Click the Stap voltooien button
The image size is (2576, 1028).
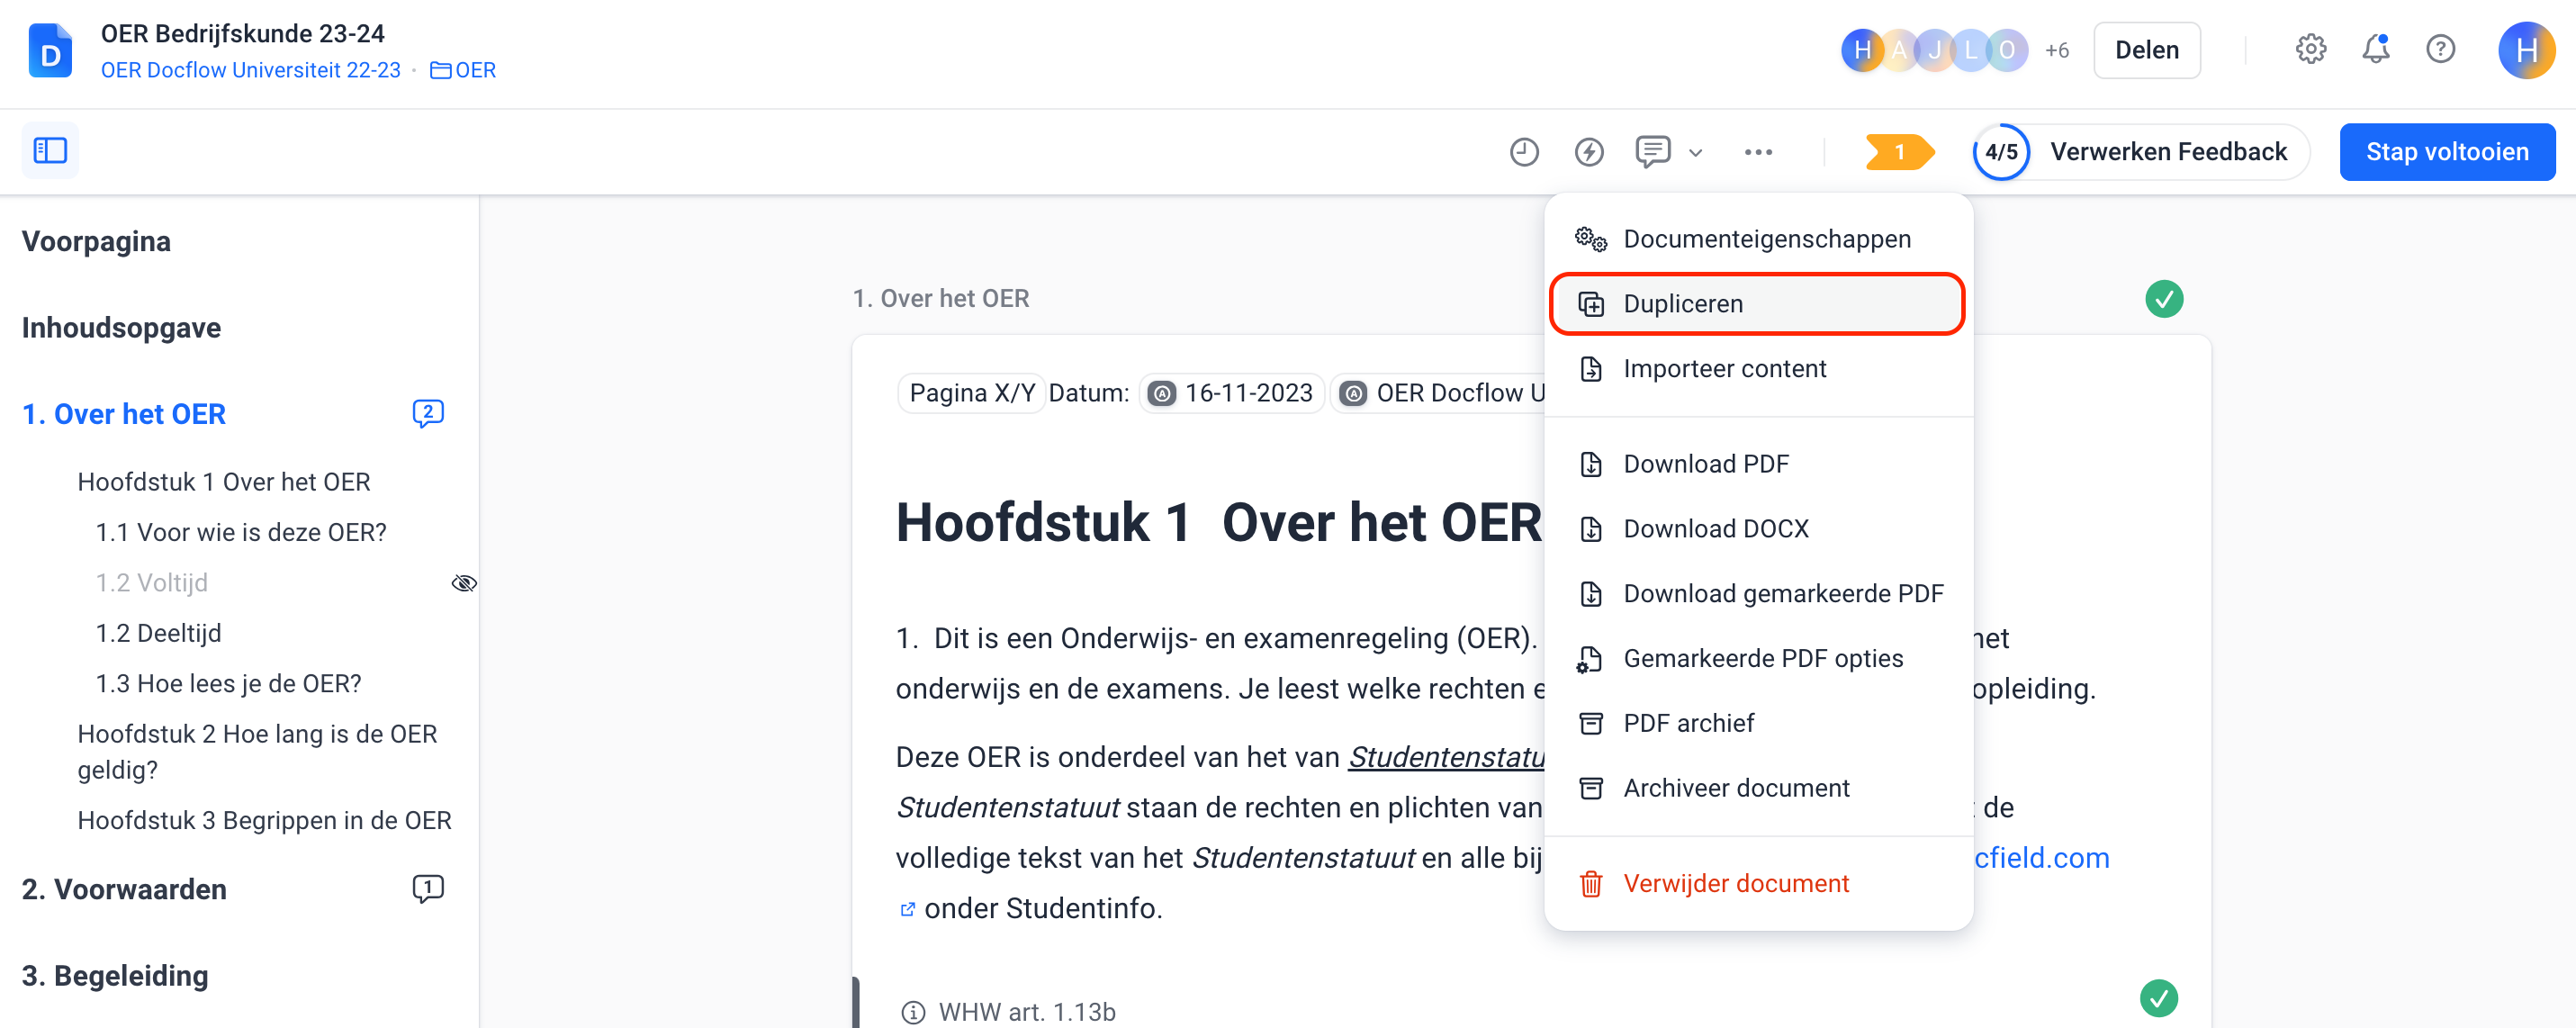[2446, 152]
